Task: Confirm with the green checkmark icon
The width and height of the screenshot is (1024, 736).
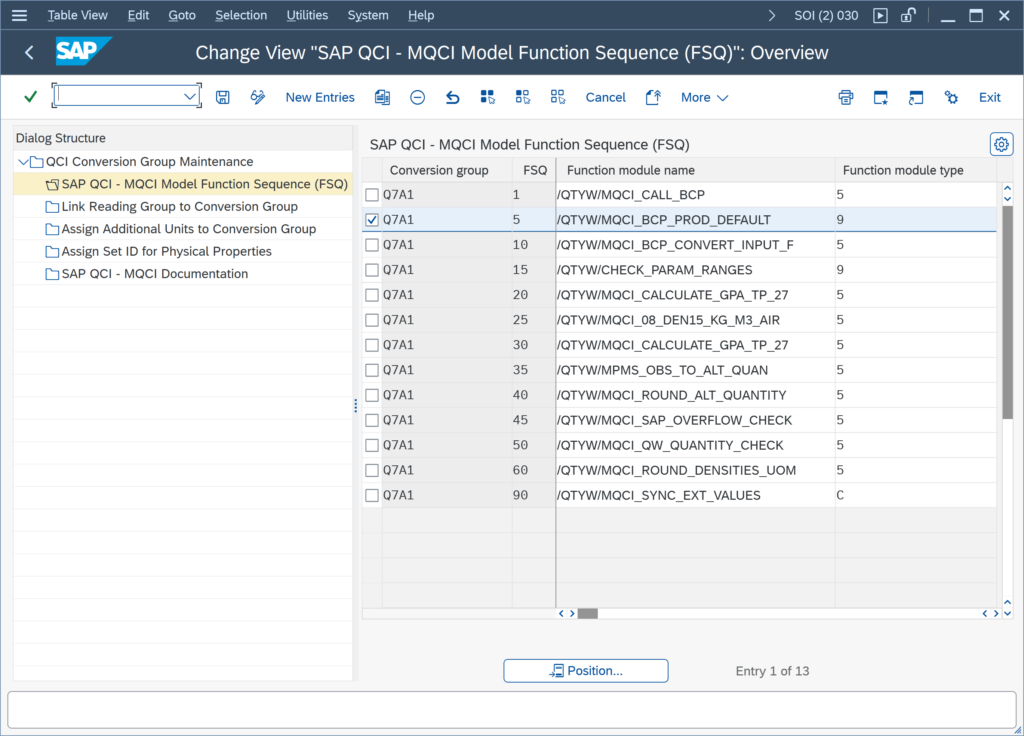Action: pos(30,97)
